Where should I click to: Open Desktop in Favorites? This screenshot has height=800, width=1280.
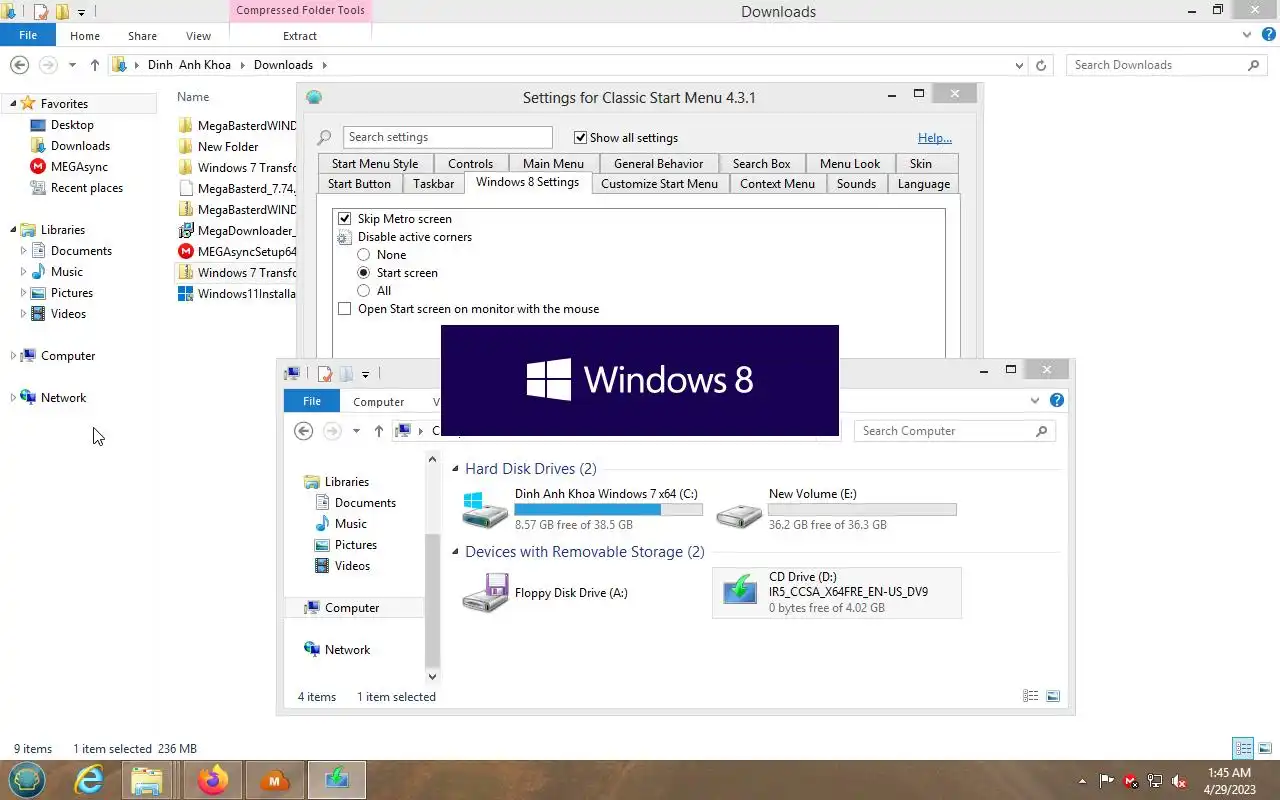tap(62, 125)
